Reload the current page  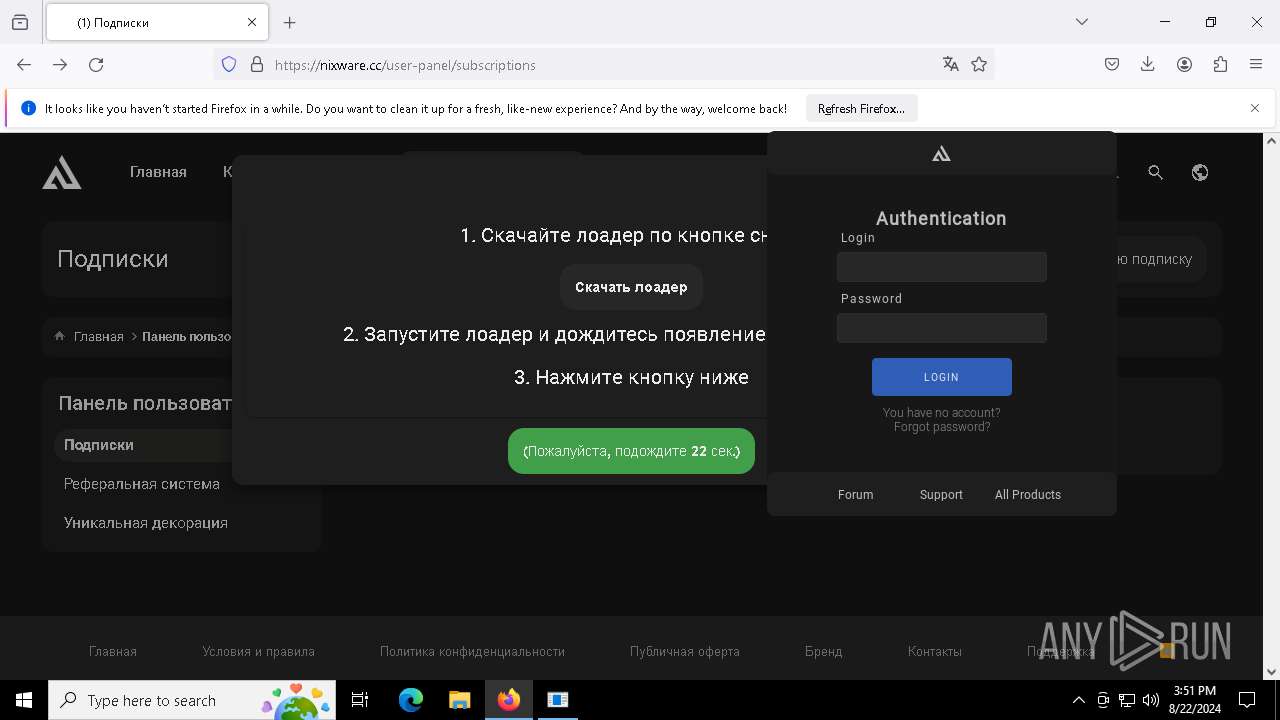(x=96, y=64)
